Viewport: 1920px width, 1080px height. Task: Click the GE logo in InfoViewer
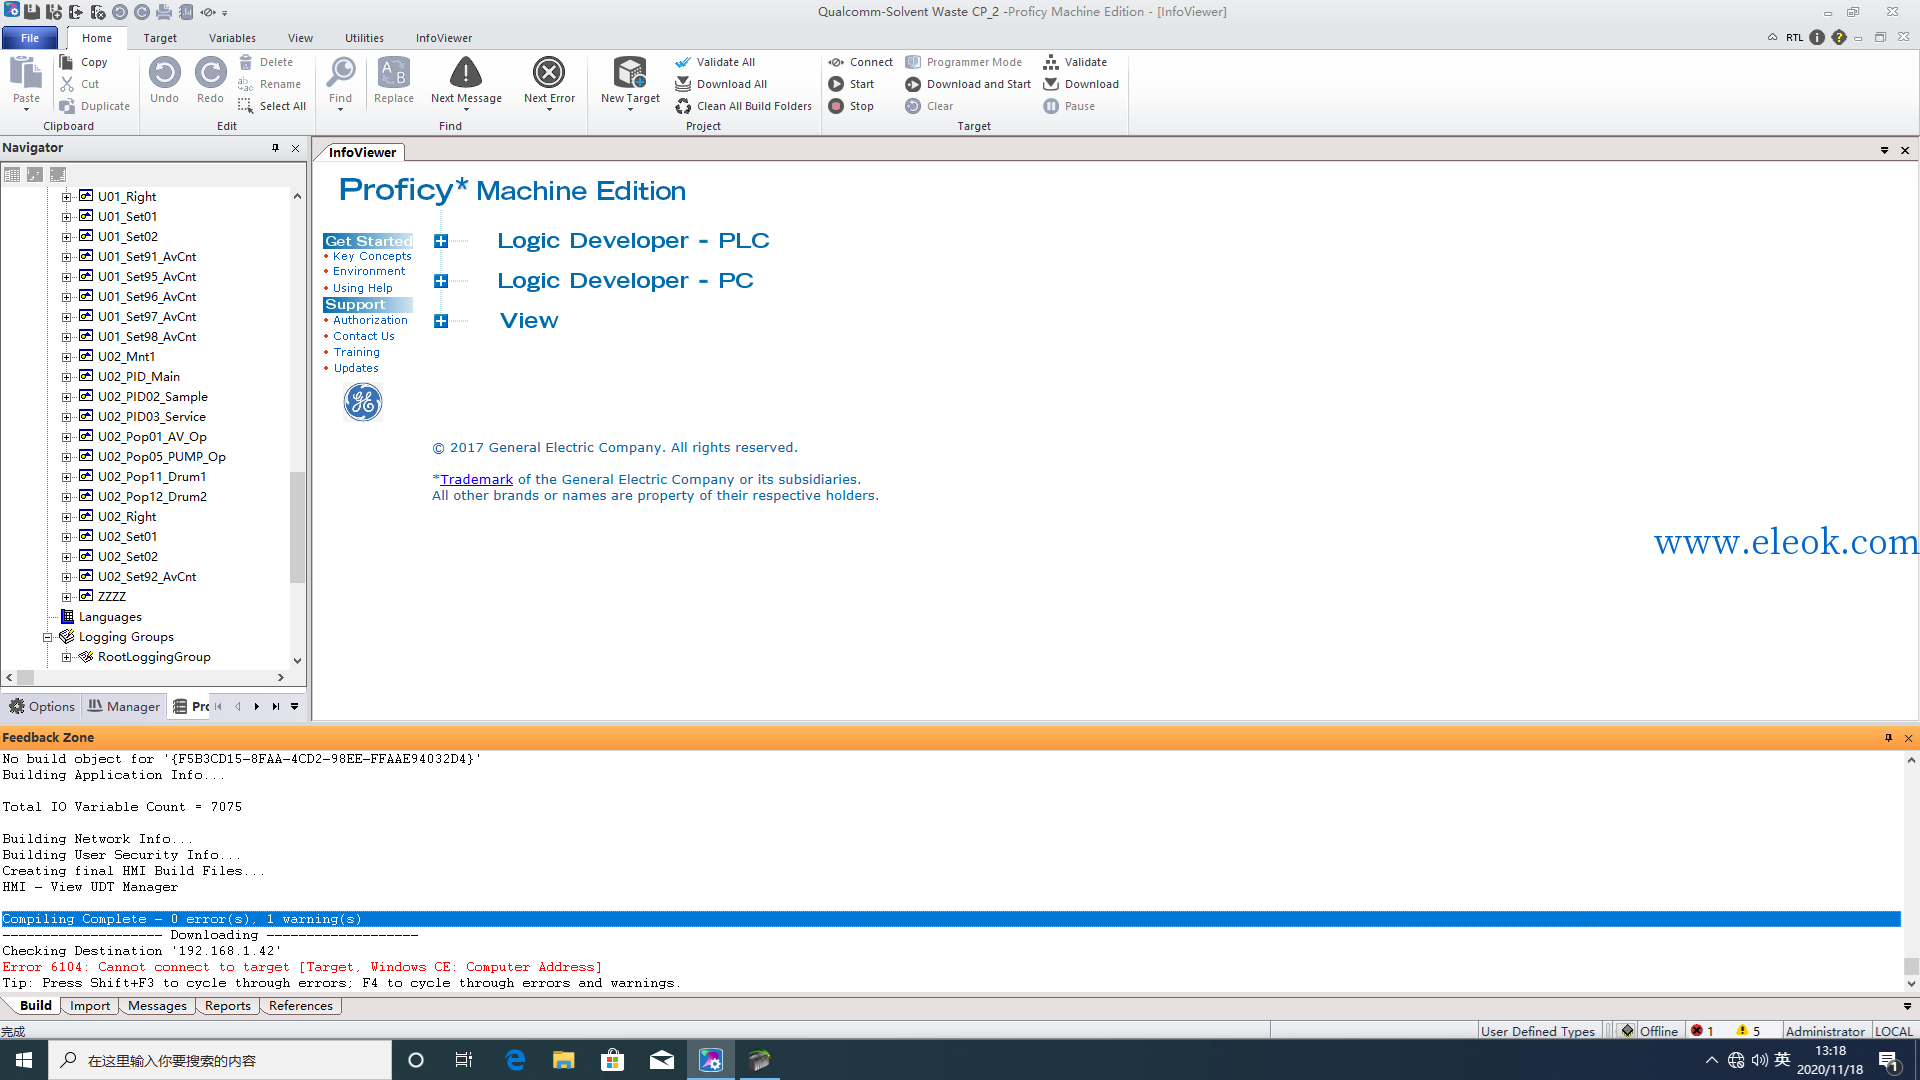click(363, 402)
